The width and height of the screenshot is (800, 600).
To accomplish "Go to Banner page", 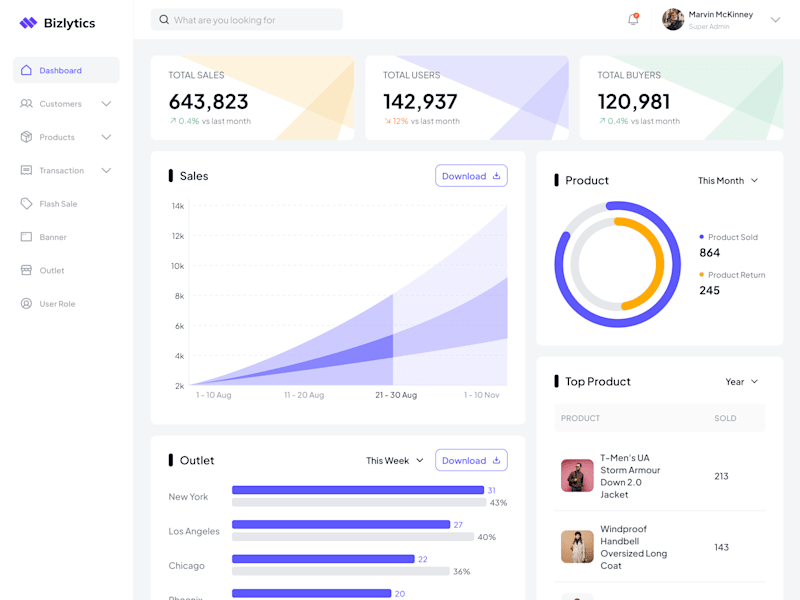I will pos(66,237).
